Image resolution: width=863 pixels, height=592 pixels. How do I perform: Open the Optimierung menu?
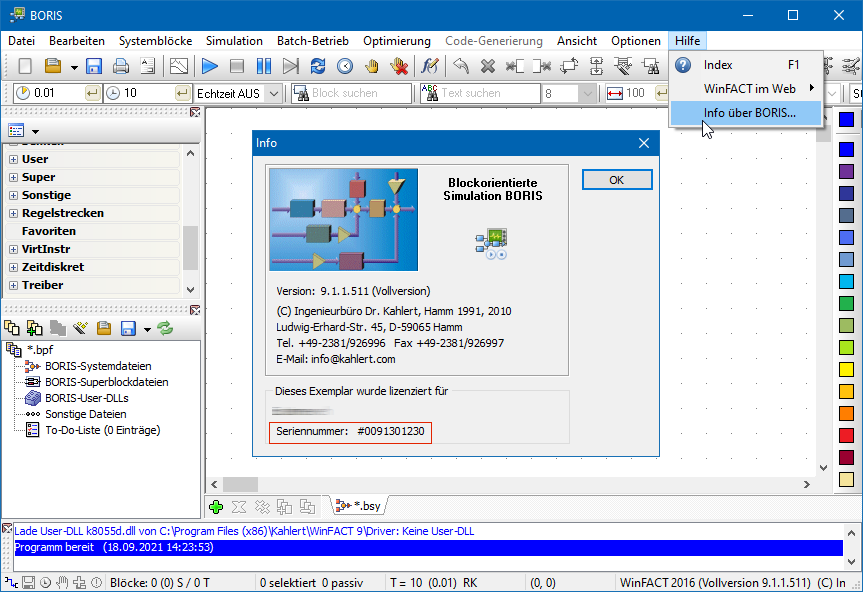(x=397, y=41)
